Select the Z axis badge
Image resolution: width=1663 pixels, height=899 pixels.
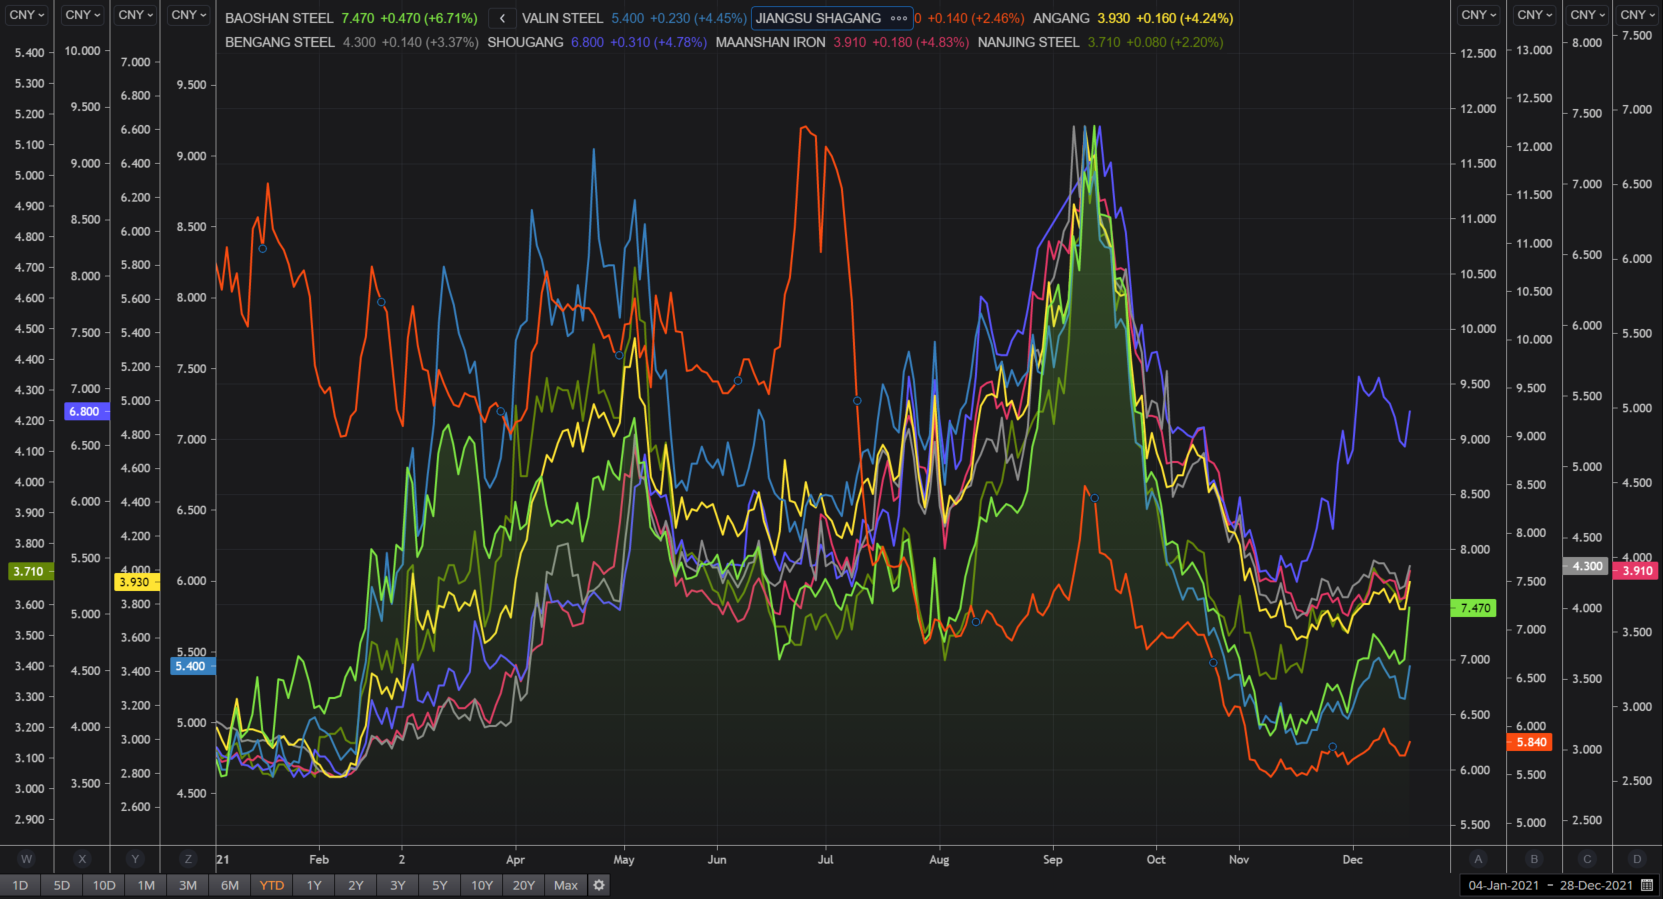point(188,859)
